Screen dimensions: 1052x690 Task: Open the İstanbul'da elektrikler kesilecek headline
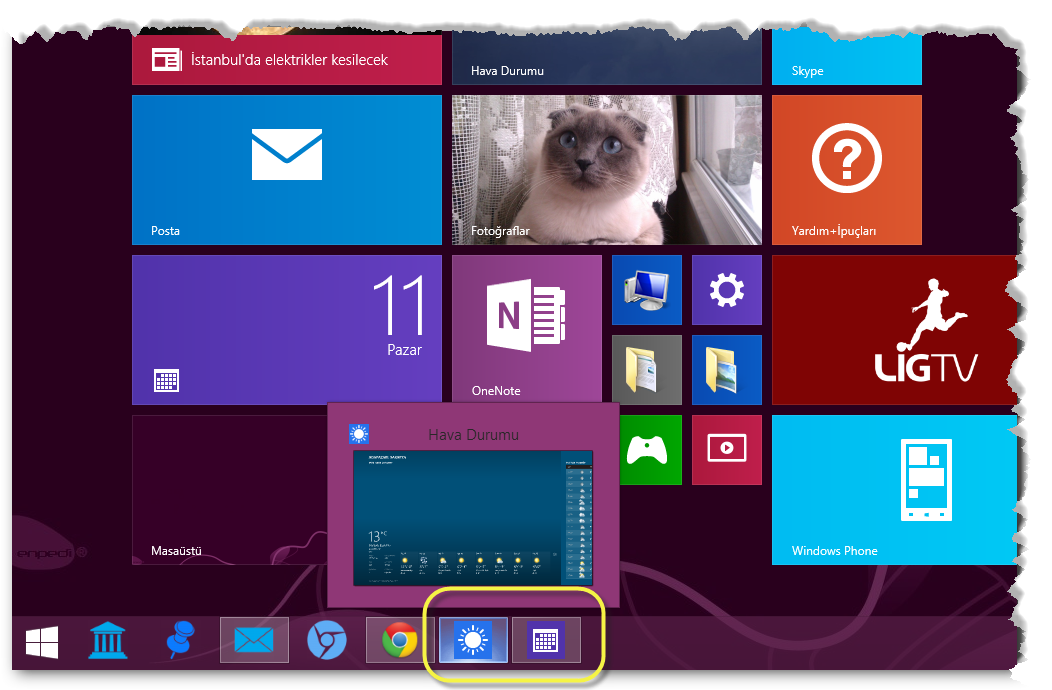[x=286, y=59]
